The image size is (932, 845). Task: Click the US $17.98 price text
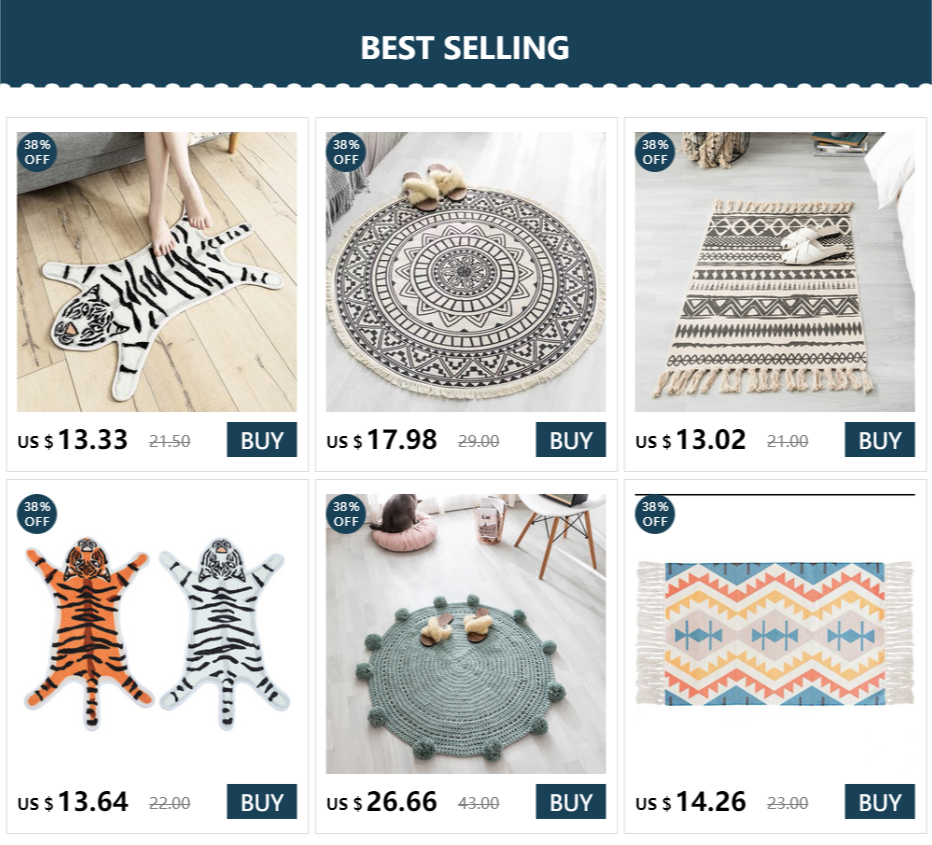tap(382, 440)
